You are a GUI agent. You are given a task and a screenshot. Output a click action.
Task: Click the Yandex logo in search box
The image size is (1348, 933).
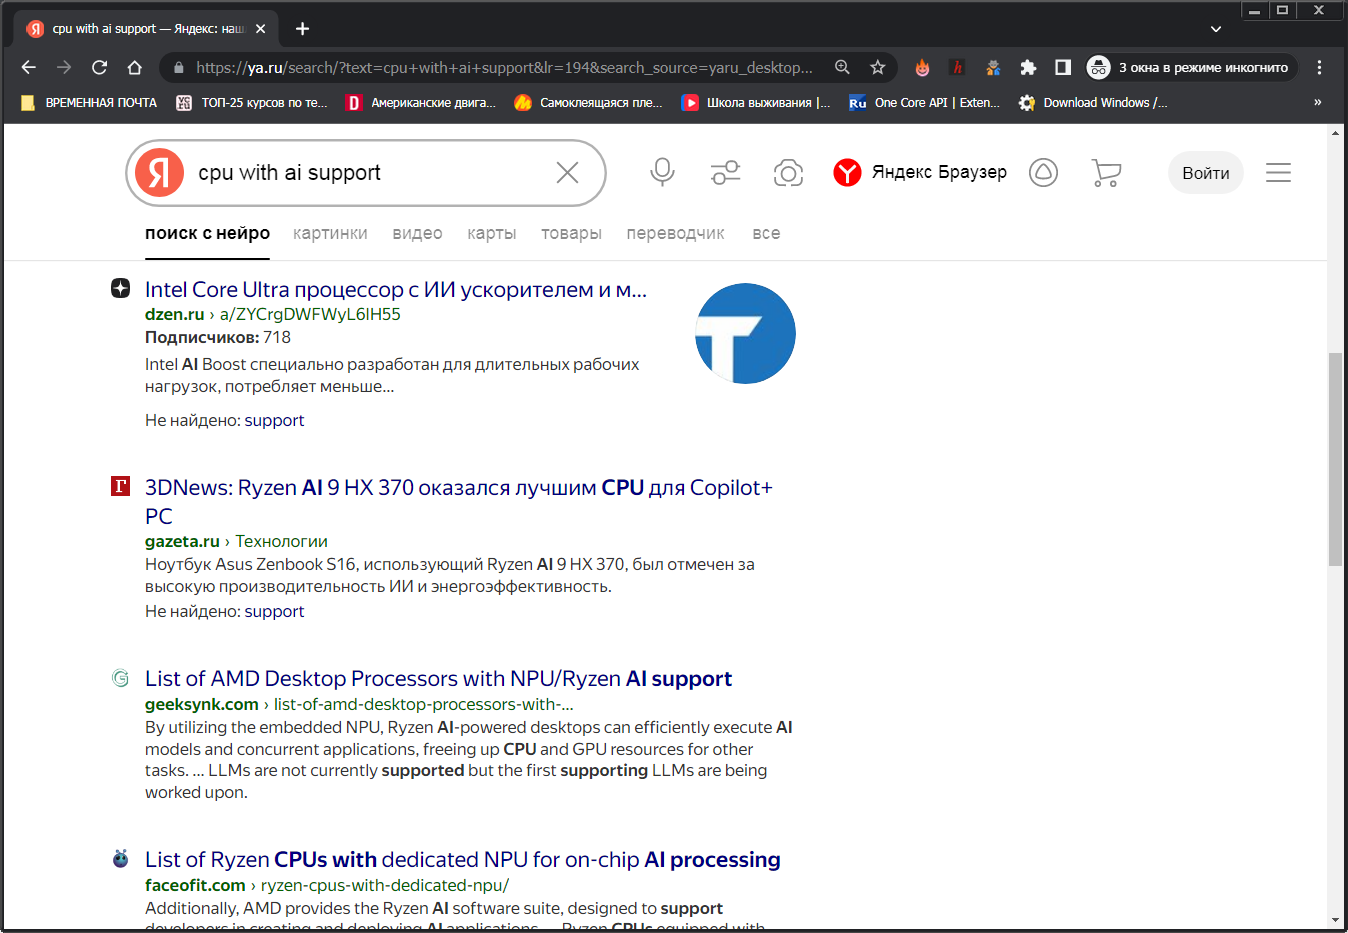click(x=160, y=173)
